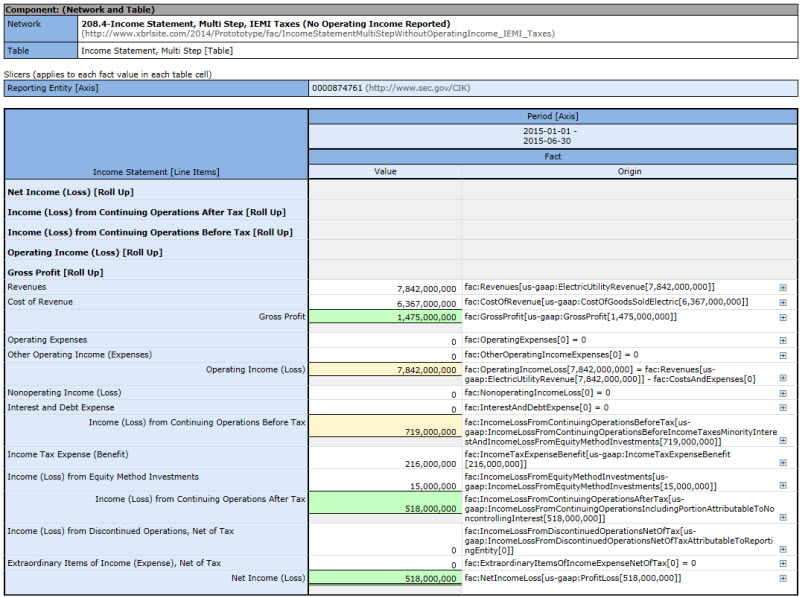Click the 208.4-Income Statement network title
The height and width of the screenshot is (597, 800).
266,23
